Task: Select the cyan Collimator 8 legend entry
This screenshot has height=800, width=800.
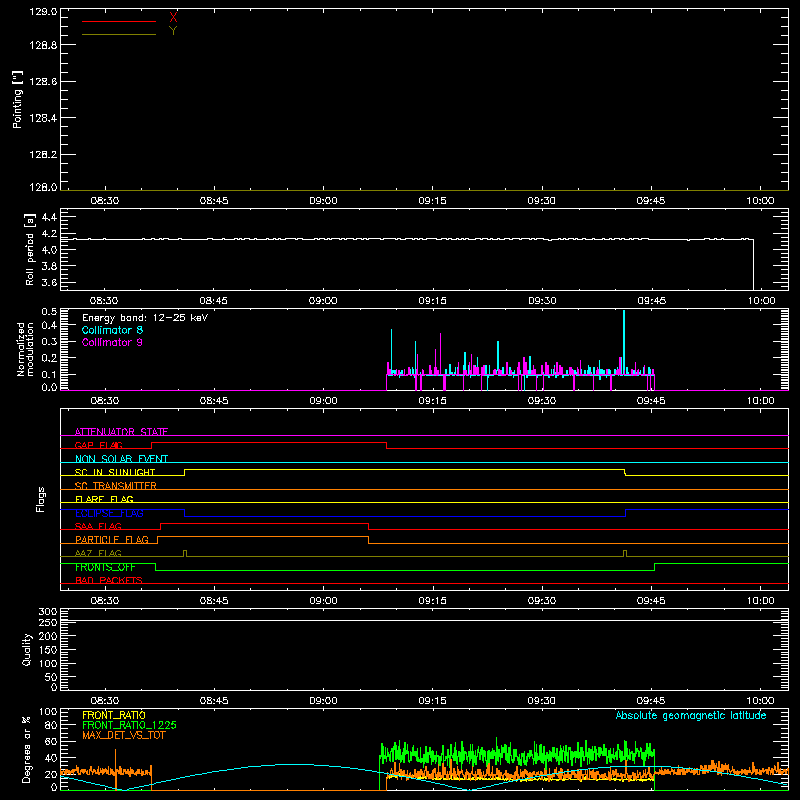Action: 112,330
